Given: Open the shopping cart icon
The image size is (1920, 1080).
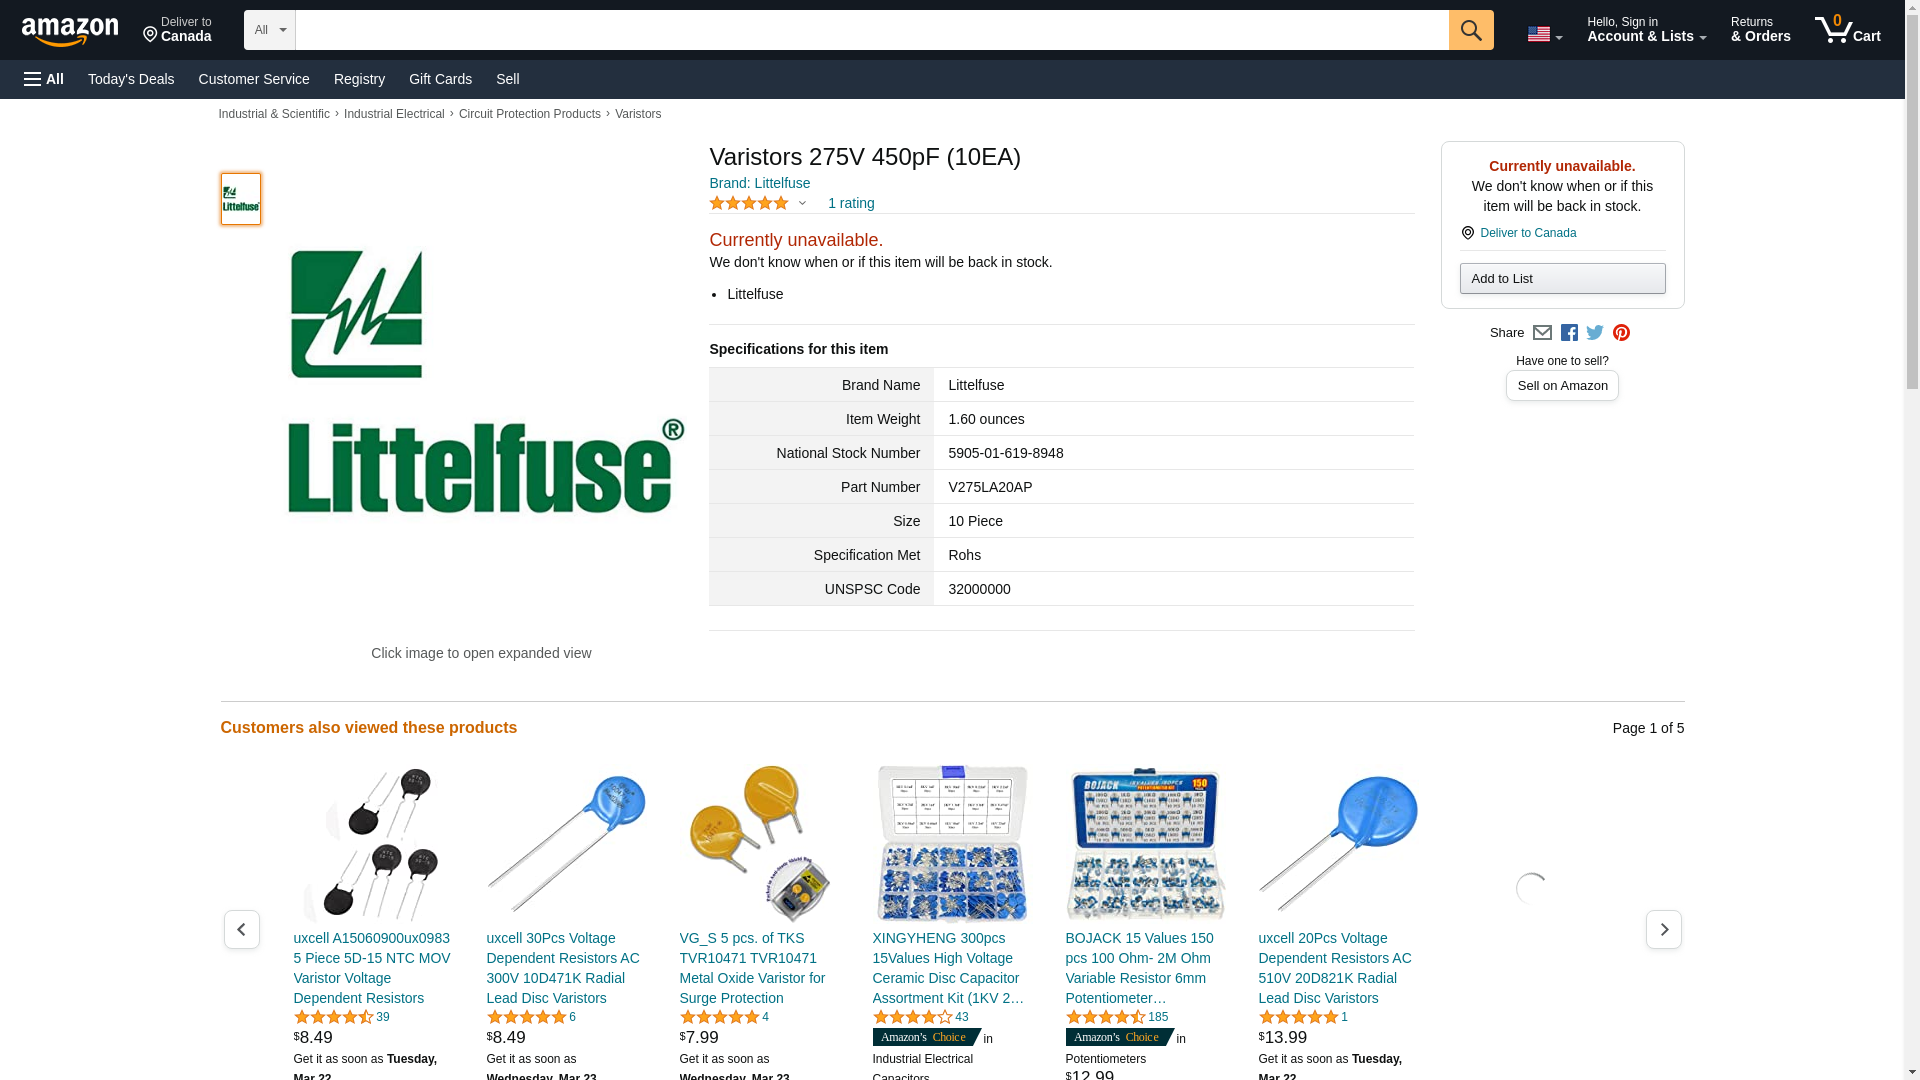Looking at the screenshot, I should click(x=1847, y=30).
